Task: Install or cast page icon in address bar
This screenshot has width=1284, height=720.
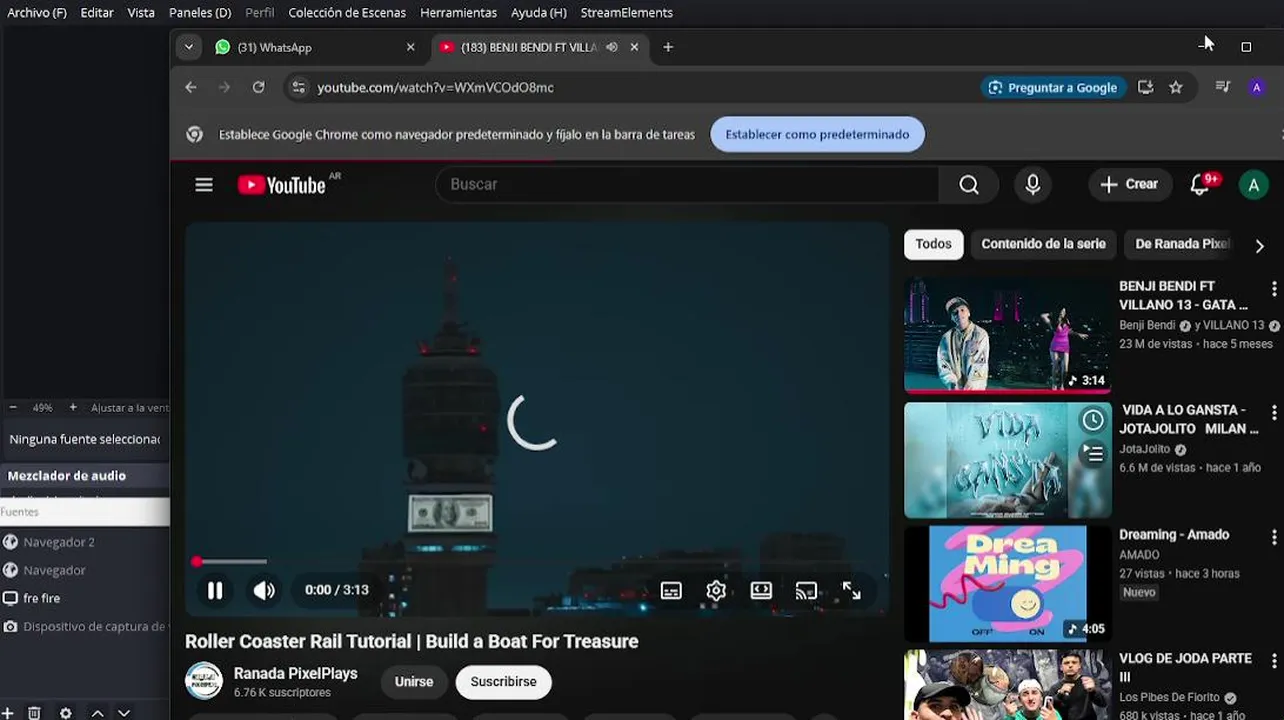Action: pyautogui.click(x=1146, y=87)
